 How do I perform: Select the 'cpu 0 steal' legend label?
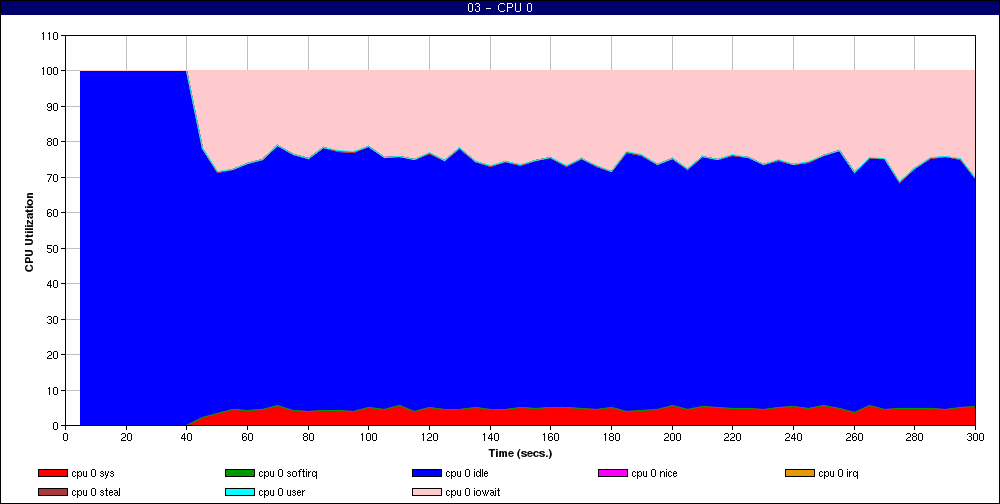(96, 493)
